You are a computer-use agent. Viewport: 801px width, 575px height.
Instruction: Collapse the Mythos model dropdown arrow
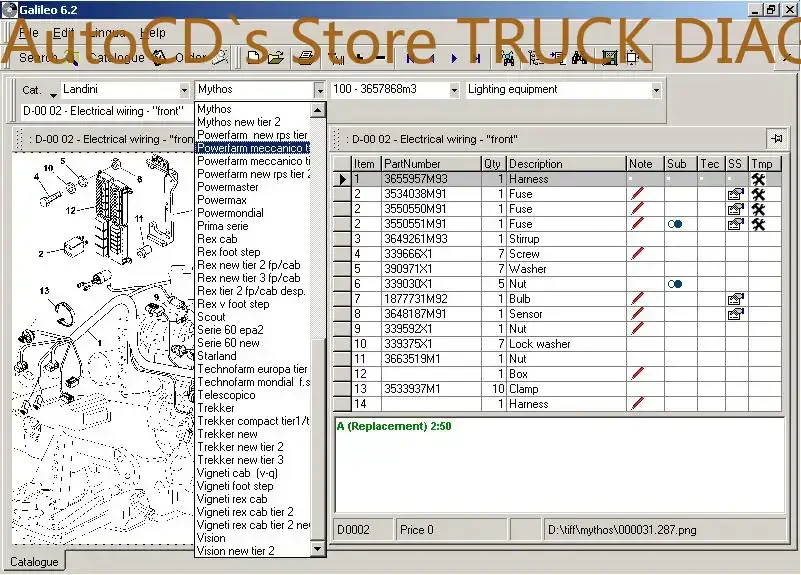click(x=319, y=90)
